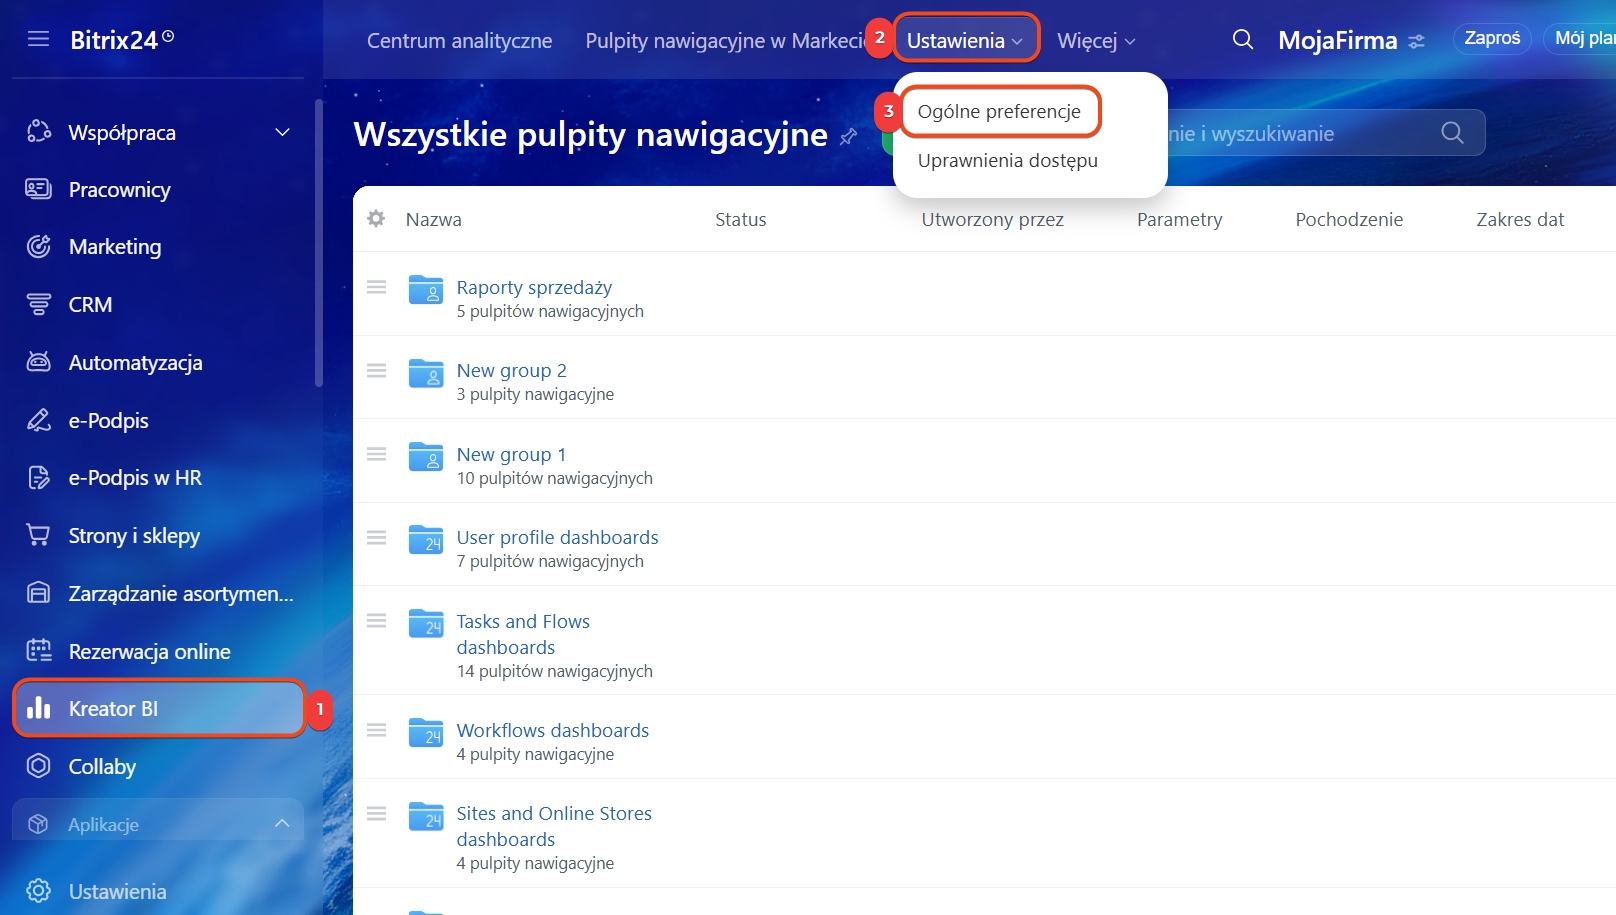Toggle the Ustawienia dropdown in top navigation

pyautogui.click(x=964, y=41)
